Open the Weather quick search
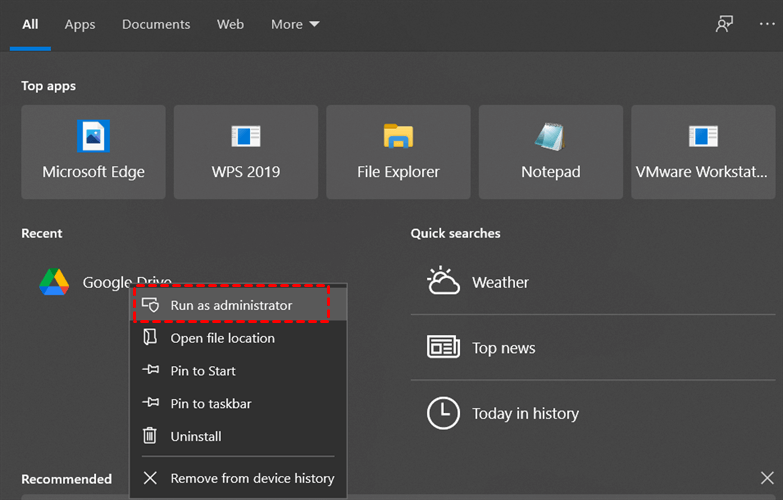This screenshot has width=783, height=500. (x=500, y=283)
